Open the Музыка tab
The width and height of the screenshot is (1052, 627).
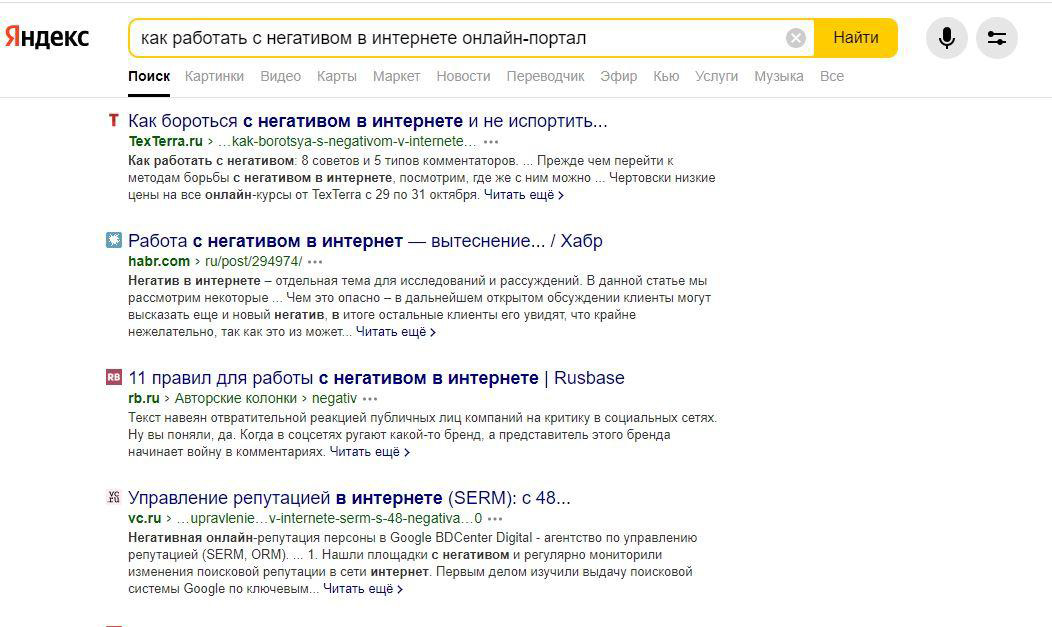[779, 76]
